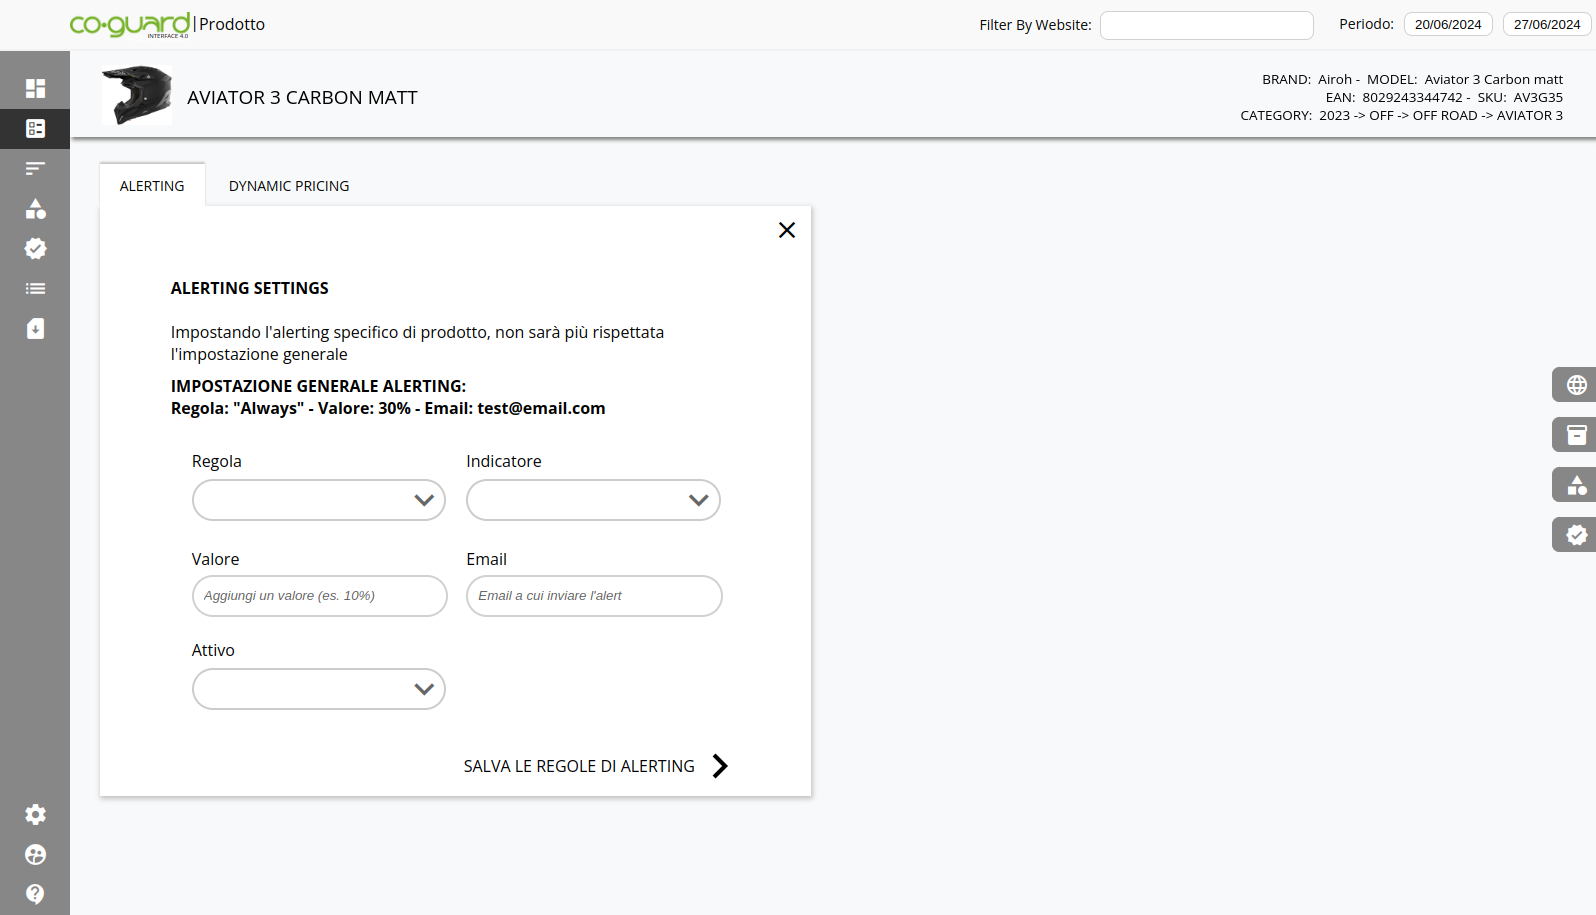Open the download file sidebar icon

point(35,329)
